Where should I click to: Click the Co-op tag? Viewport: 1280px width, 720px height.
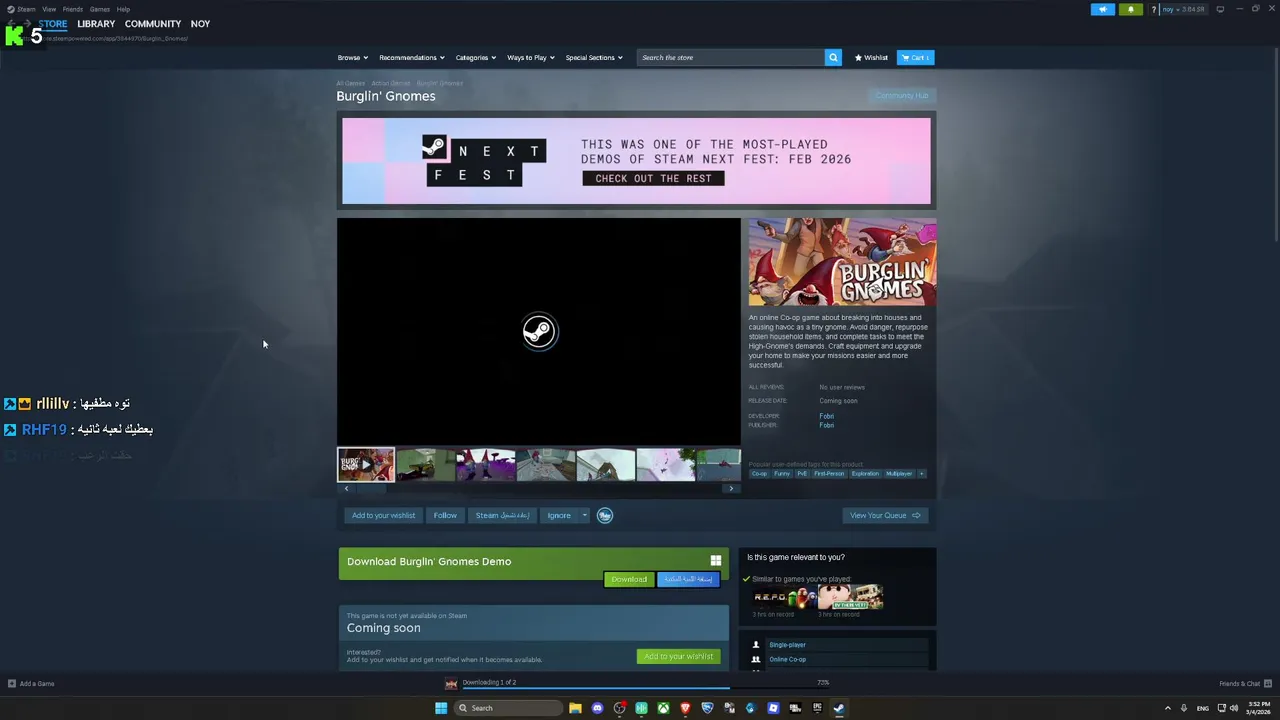point(759,473)
